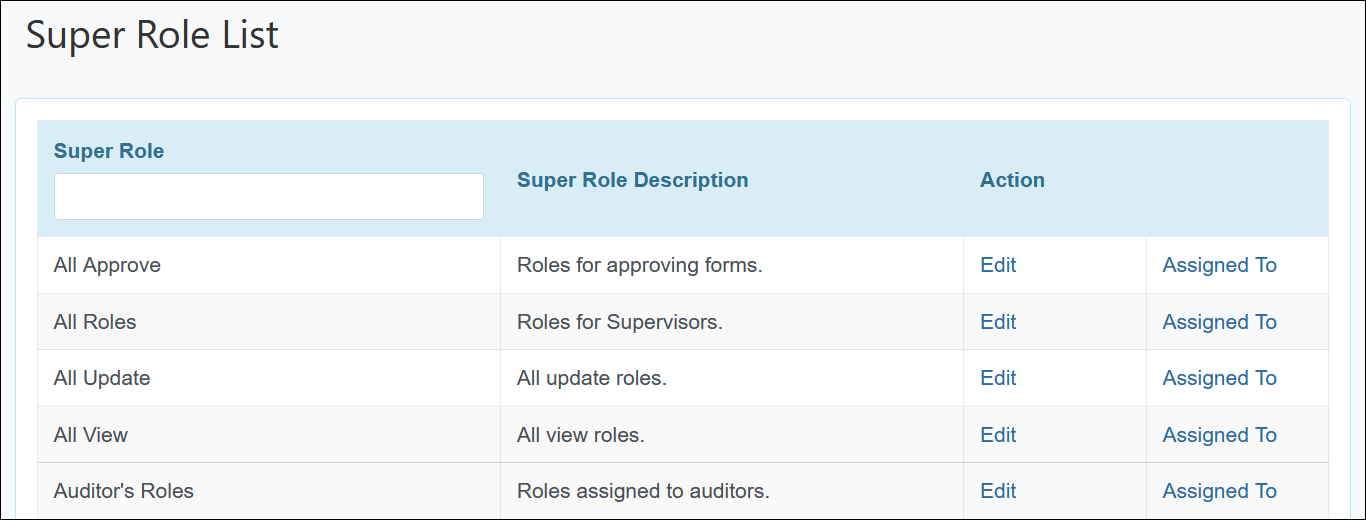Select the All Approve row name
The height and width of the screenshot is (520, 1366).
point(107,265)
